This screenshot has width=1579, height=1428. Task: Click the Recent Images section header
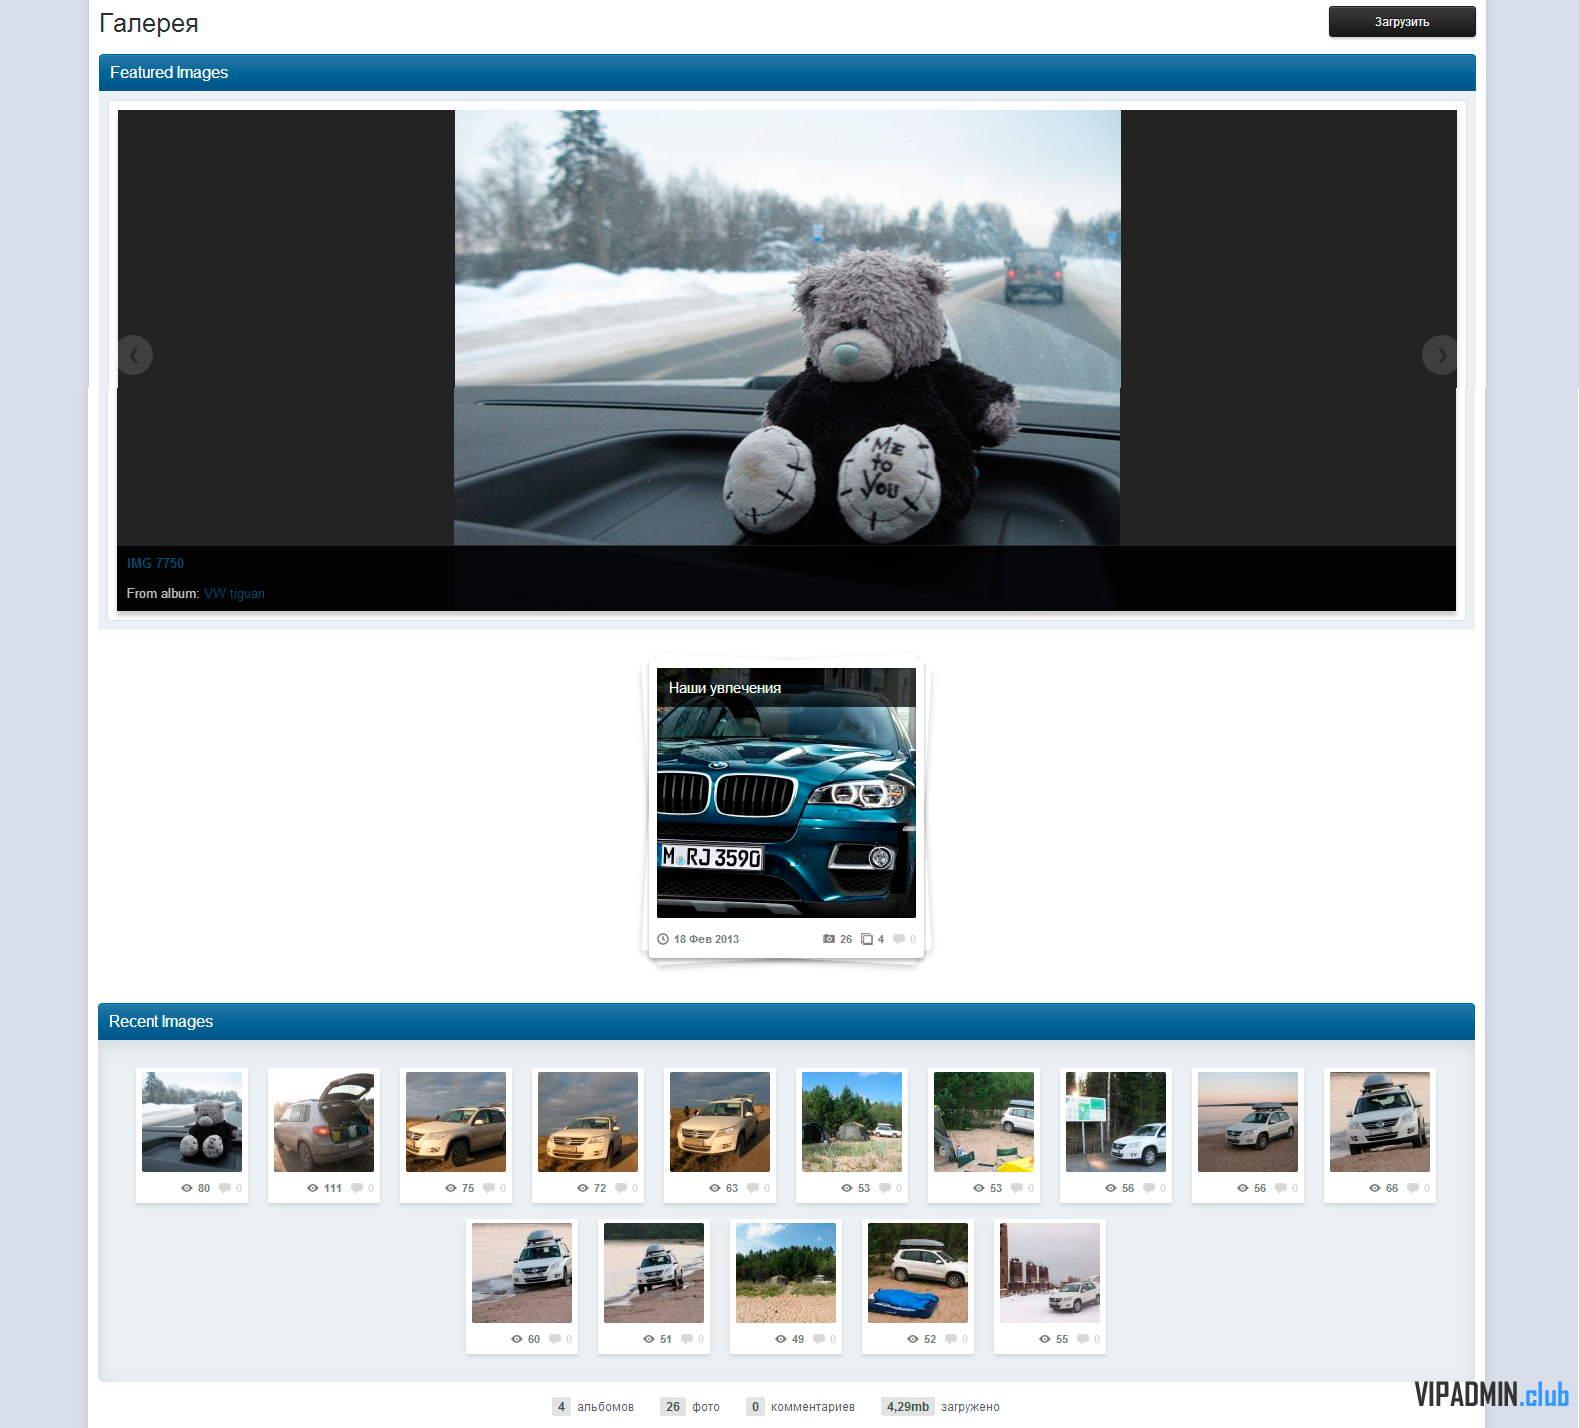787,1022
